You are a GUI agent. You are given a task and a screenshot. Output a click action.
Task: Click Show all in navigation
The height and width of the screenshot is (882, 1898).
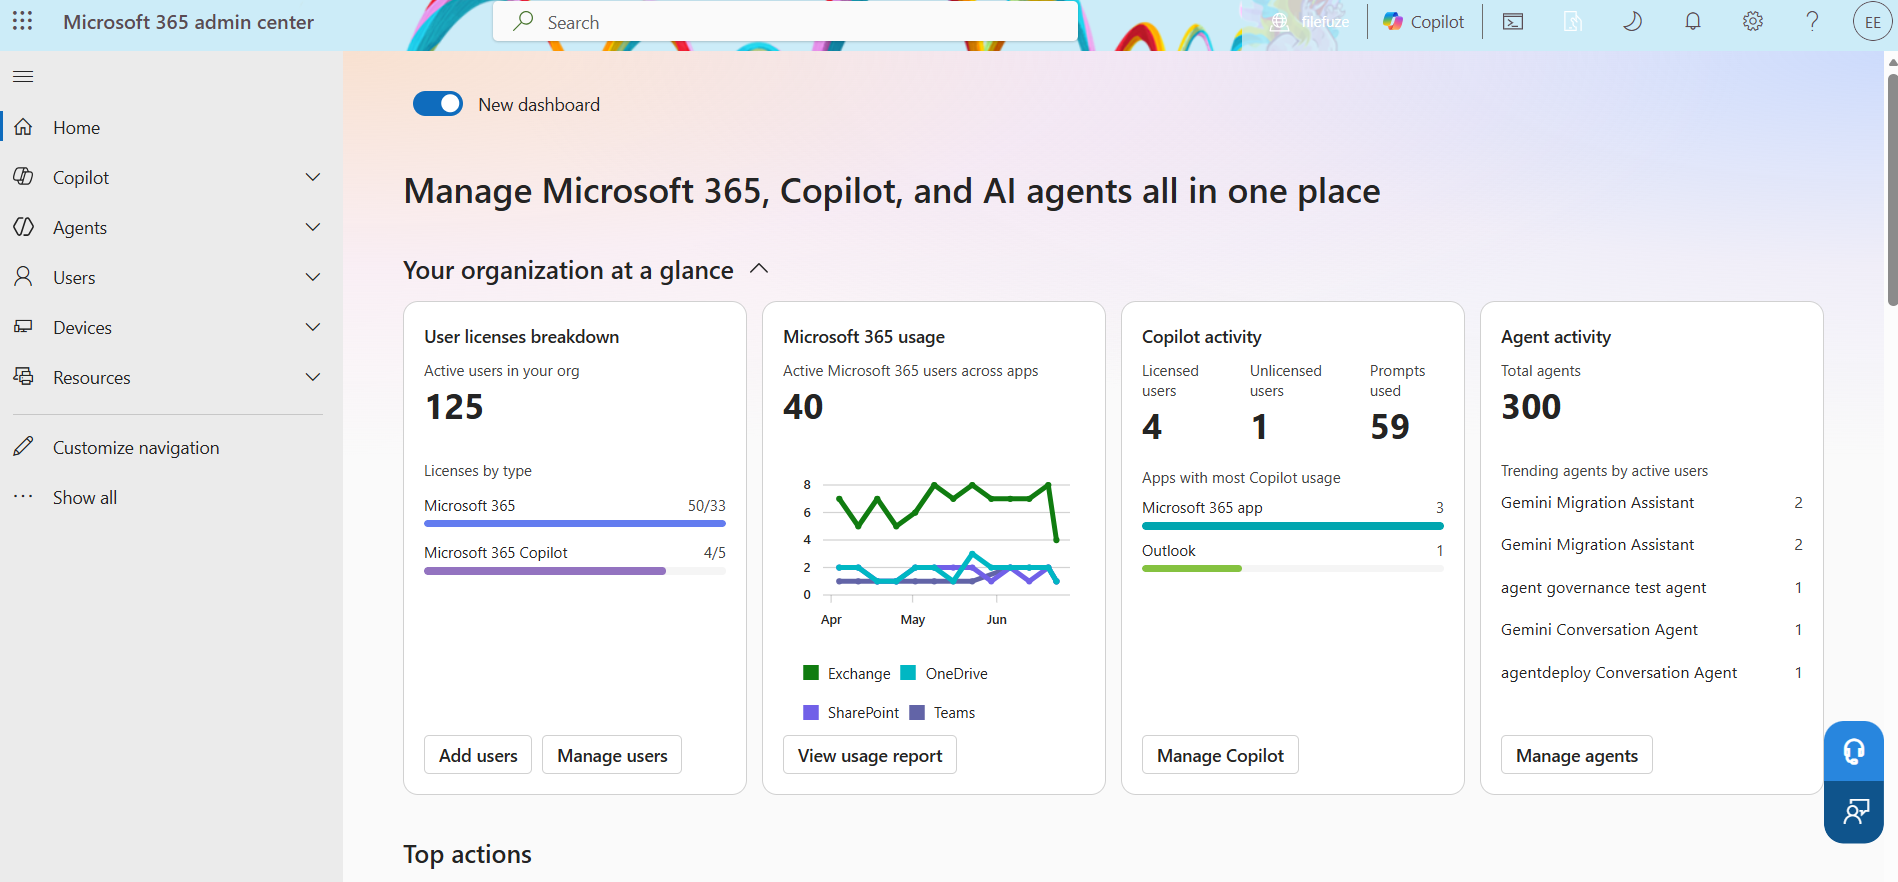click(x=85, y=498)
